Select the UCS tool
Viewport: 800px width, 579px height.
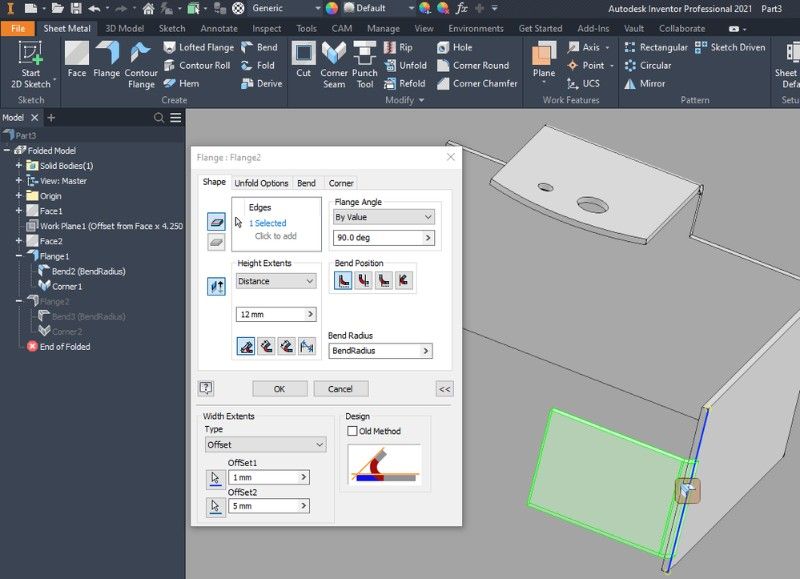click(583, 83)
